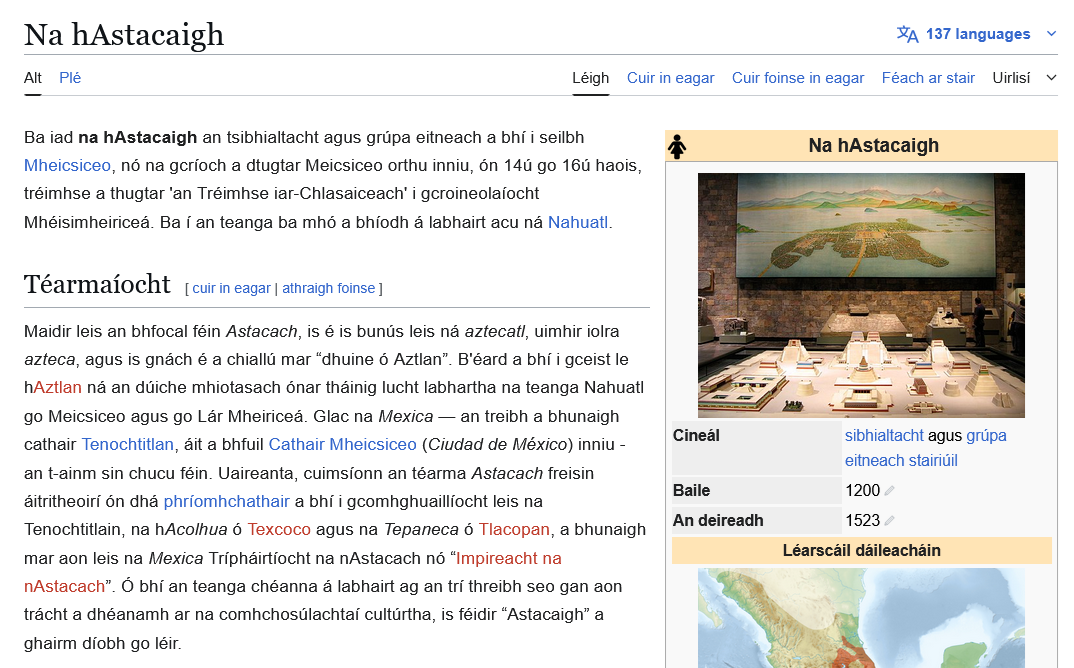Open the Tenochtitlan museum model image
The width and height of the screenshot is (1074, 668).
[x=861, y=295]
